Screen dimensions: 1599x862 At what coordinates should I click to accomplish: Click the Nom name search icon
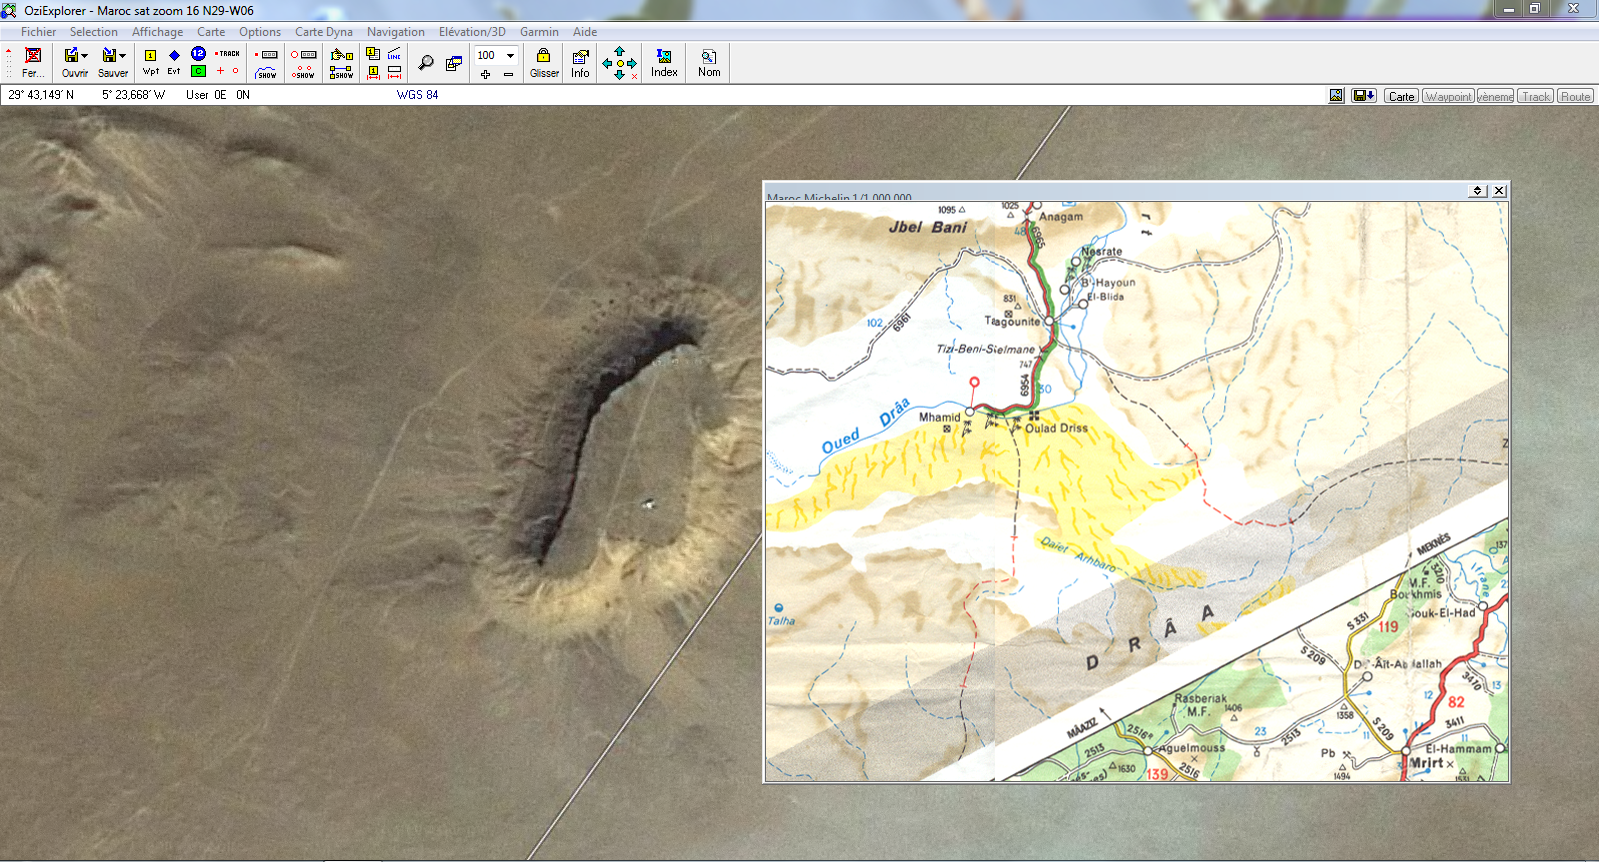coord(709,62)
